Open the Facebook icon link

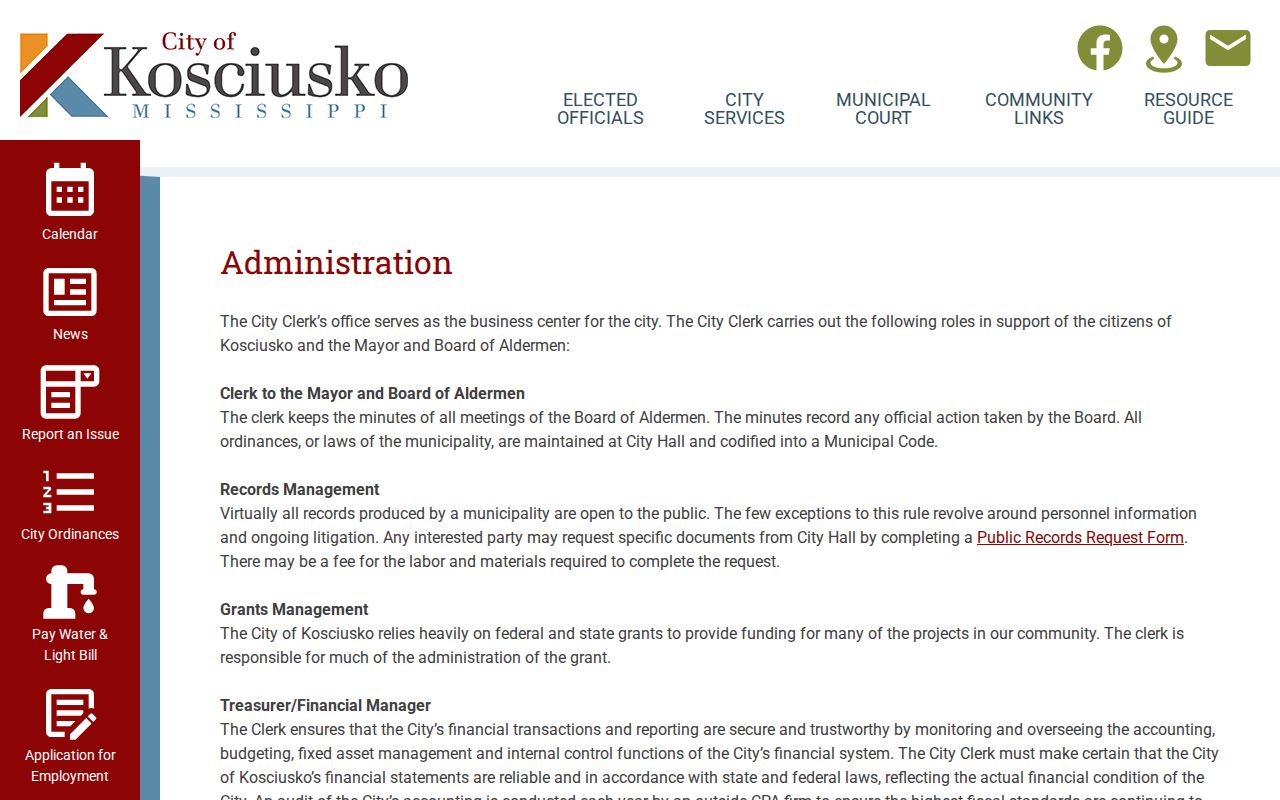coord(1099,48)
